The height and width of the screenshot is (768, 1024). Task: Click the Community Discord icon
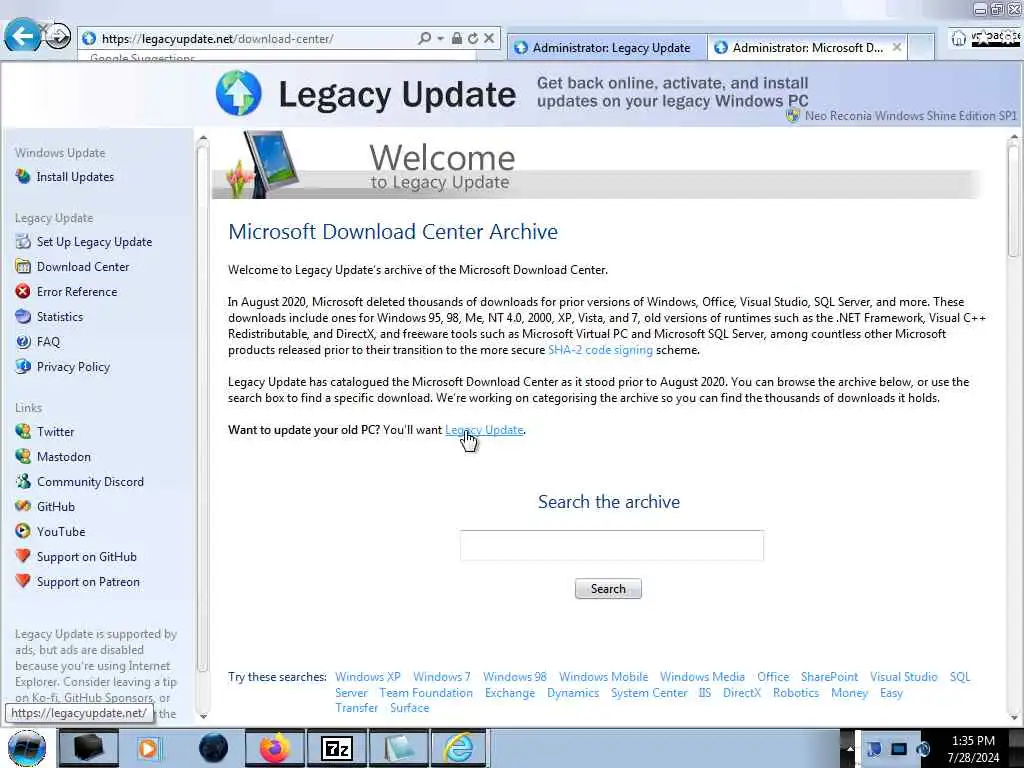click(x=23, y=481)
